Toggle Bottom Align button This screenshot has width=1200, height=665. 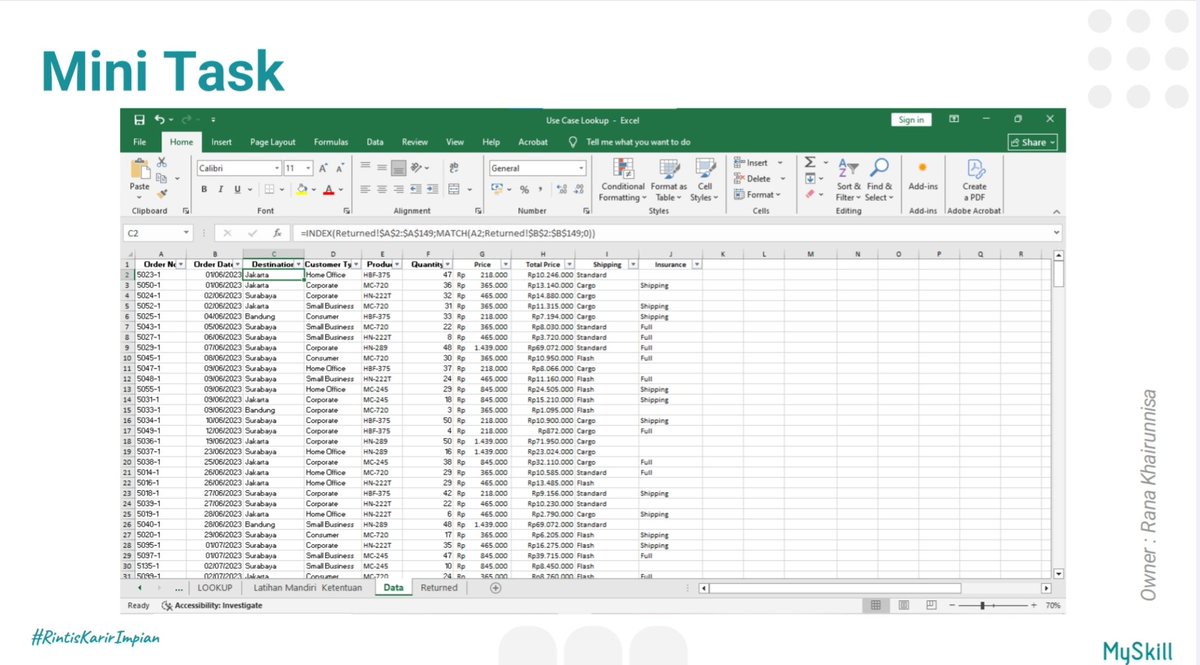click(x=398, y=168)
